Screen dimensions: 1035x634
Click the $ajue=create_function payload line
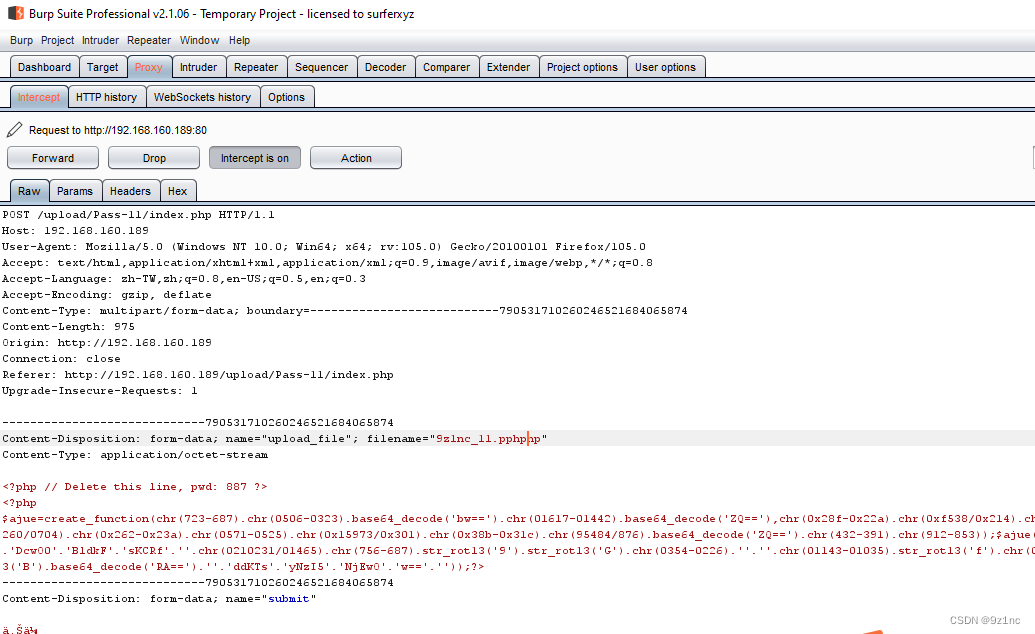click(x=518, y=518)
